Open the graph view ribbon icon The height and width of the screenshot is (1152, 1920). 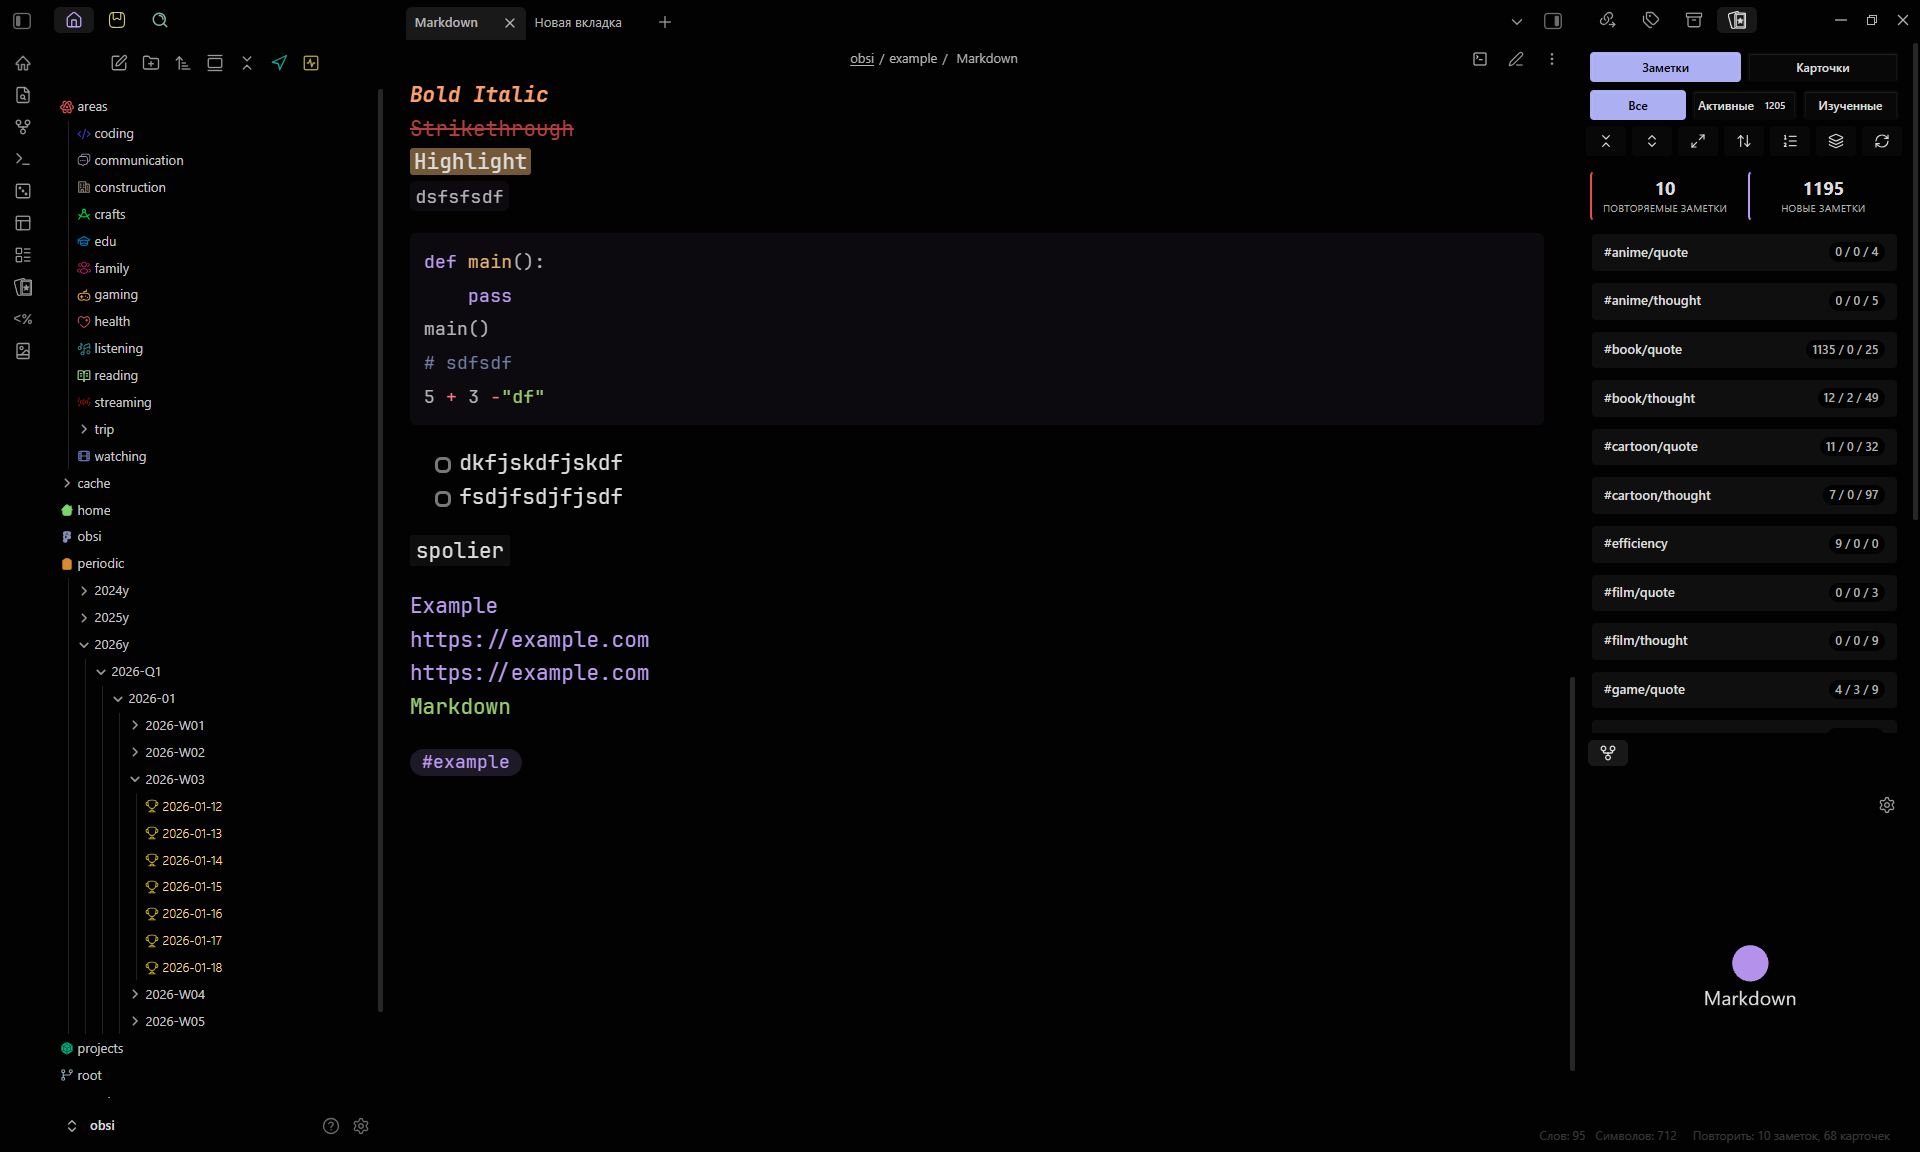[23, 127]
